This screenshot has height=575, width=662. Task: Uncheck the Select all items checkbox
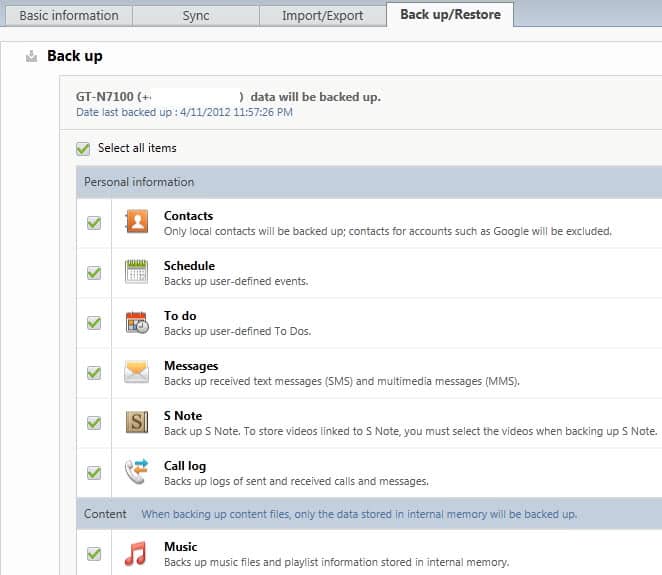pyautogui.click(x=83, y=149)
